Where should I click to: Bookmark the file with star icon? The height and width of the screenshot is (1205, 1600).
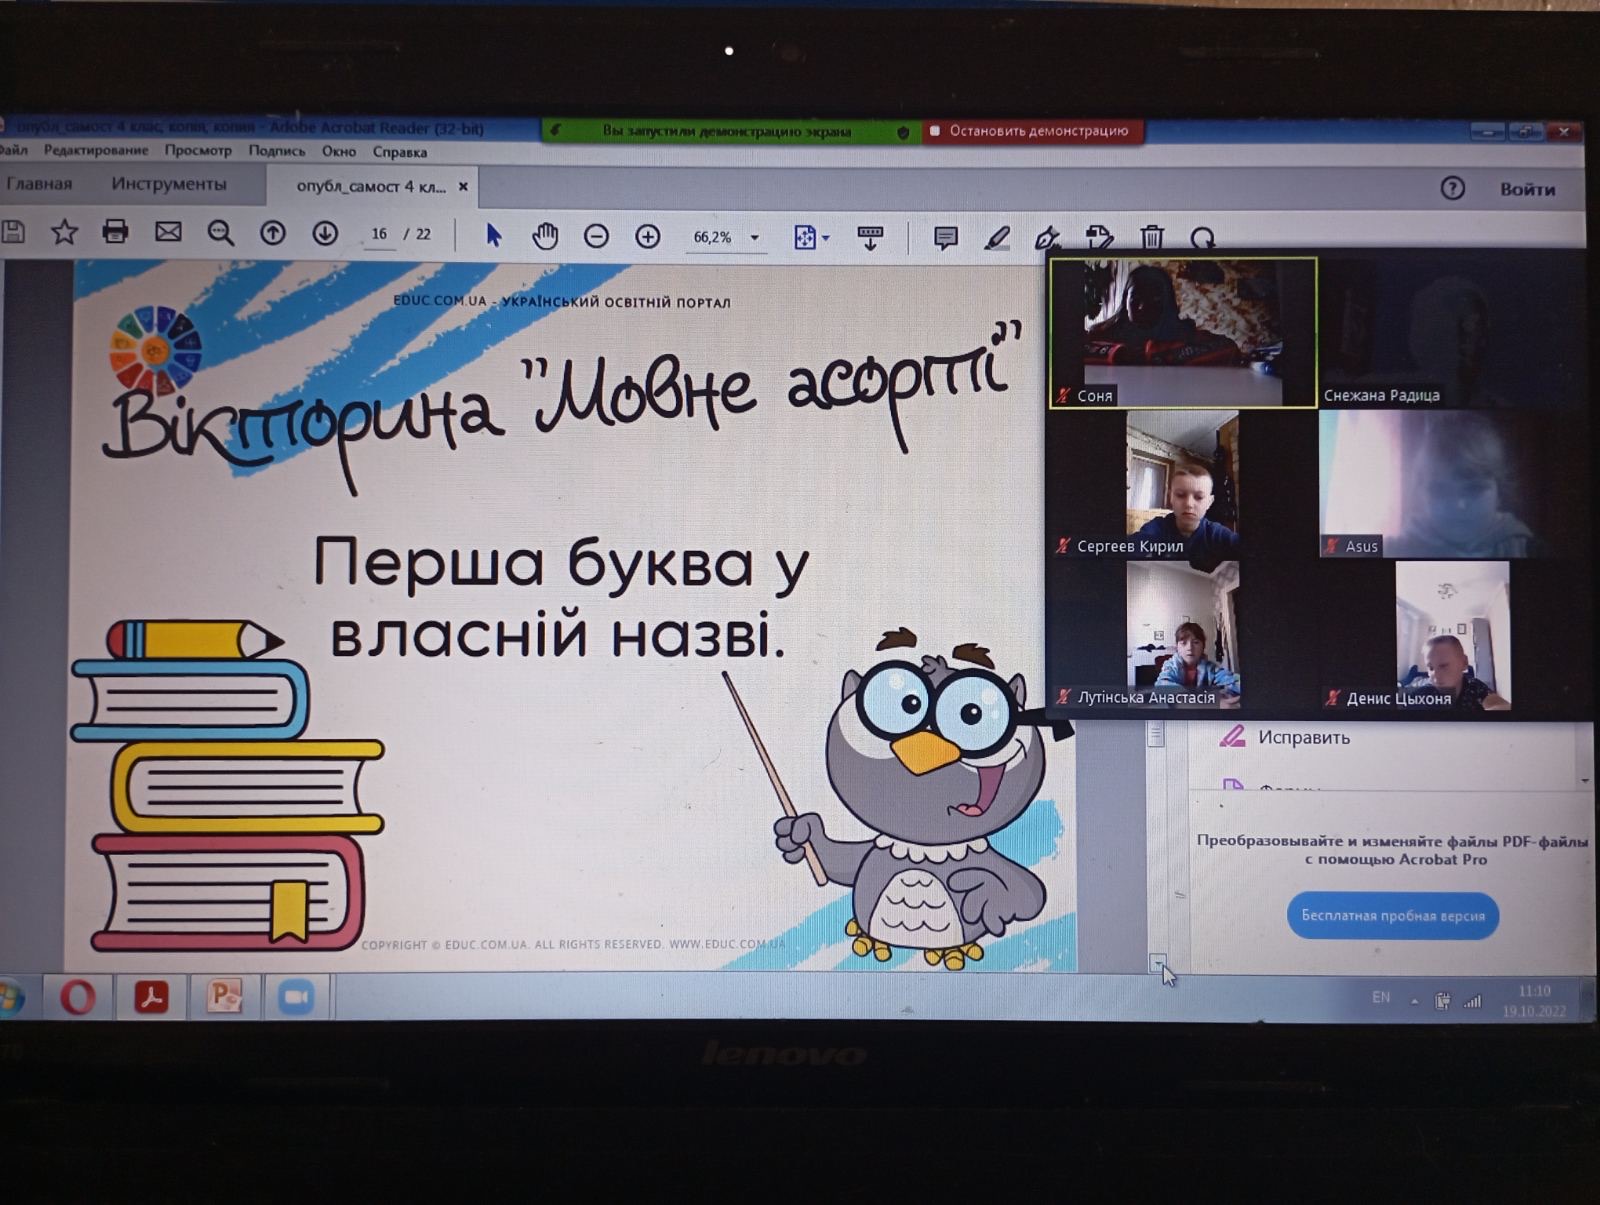(64, 232)
